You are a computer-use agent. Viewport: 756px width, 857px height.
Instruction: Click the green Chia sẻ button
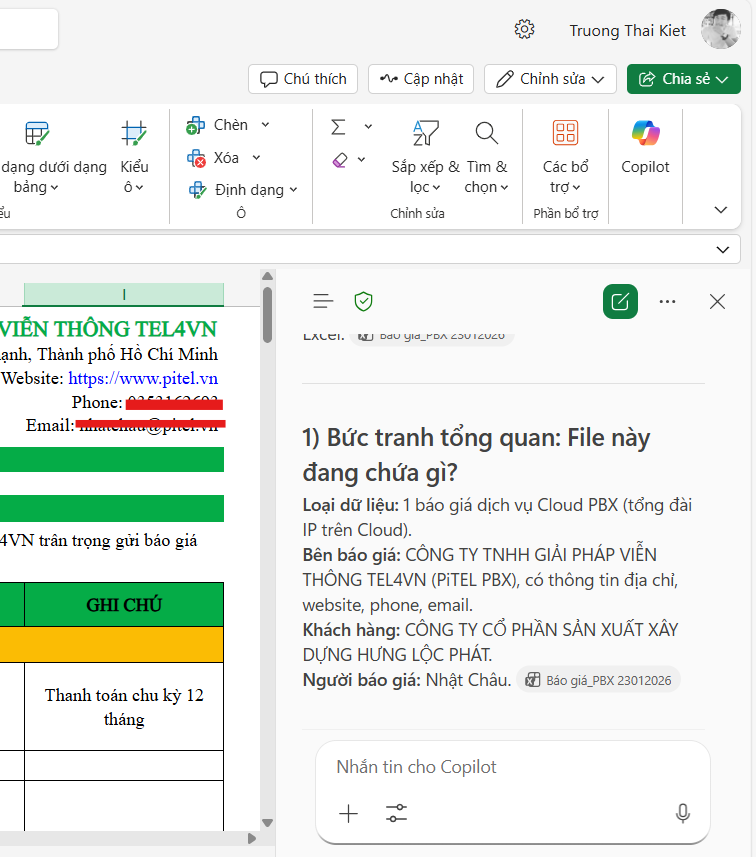coord(683,79)
